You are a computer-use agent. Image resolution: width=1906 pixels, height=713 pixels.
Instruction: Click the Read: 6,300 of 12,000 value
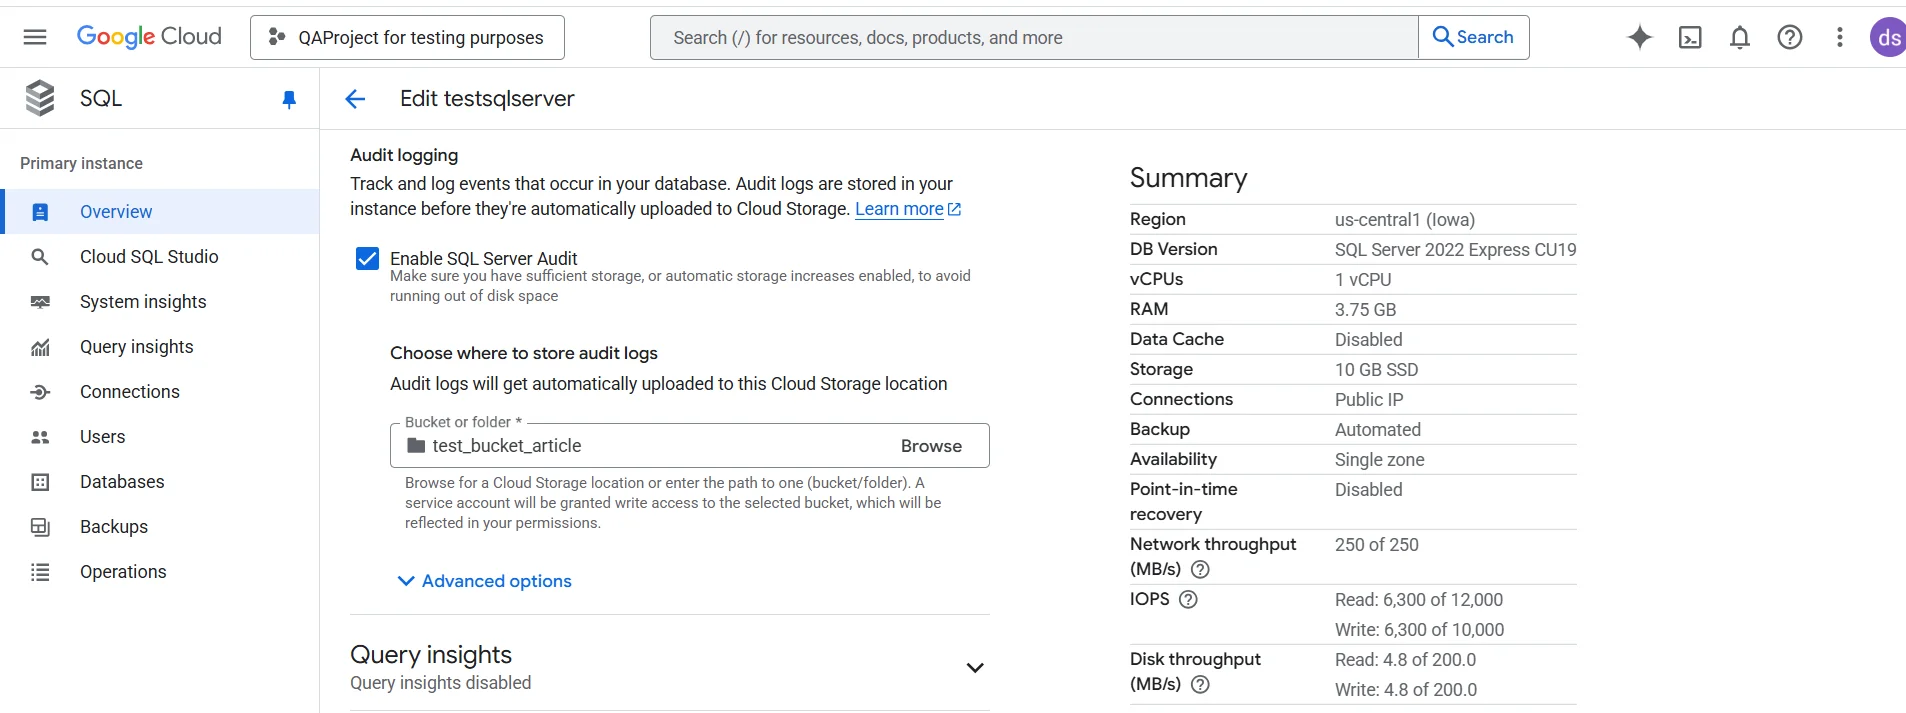point(1419,600)
